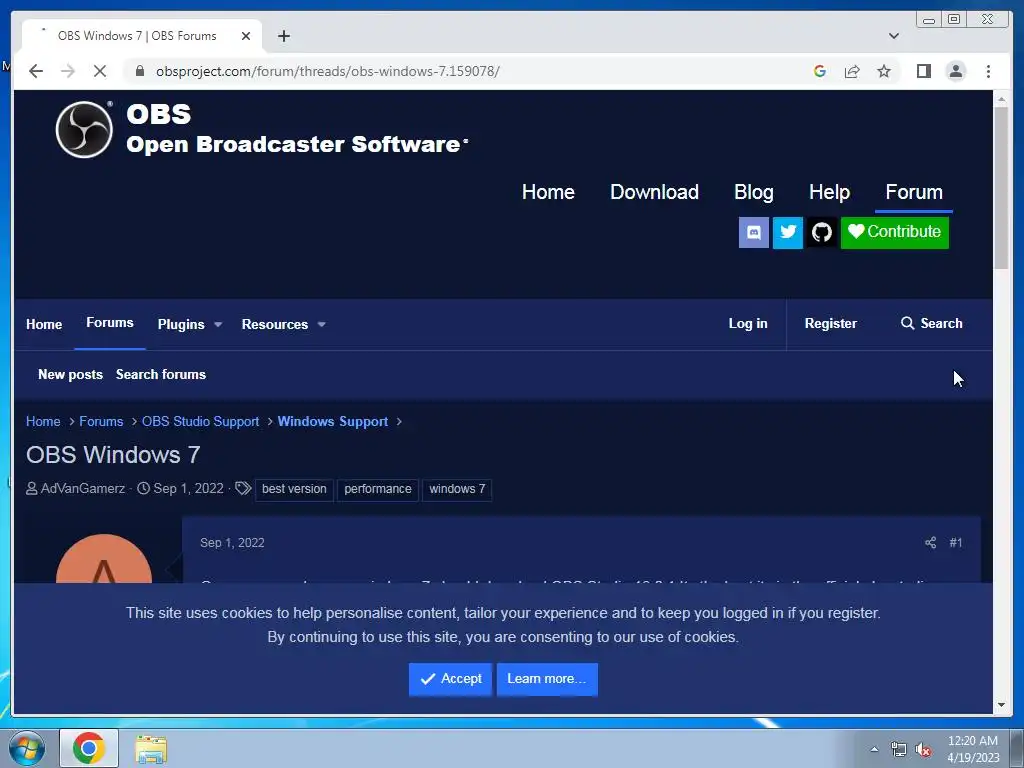Expand the Resources dropdown arrow
The image size is (1024, 768).
(x=321, y=325)
